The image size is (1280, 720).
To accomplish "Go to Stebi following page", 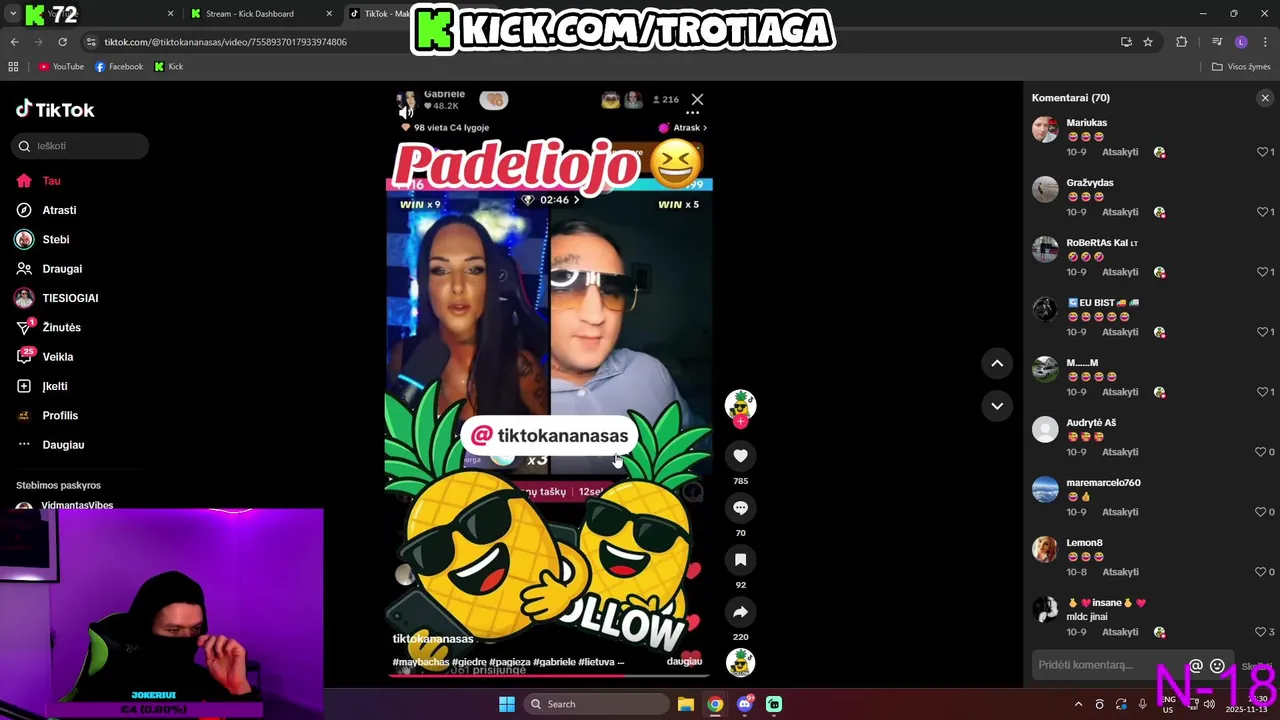I will tap(42, 240).
